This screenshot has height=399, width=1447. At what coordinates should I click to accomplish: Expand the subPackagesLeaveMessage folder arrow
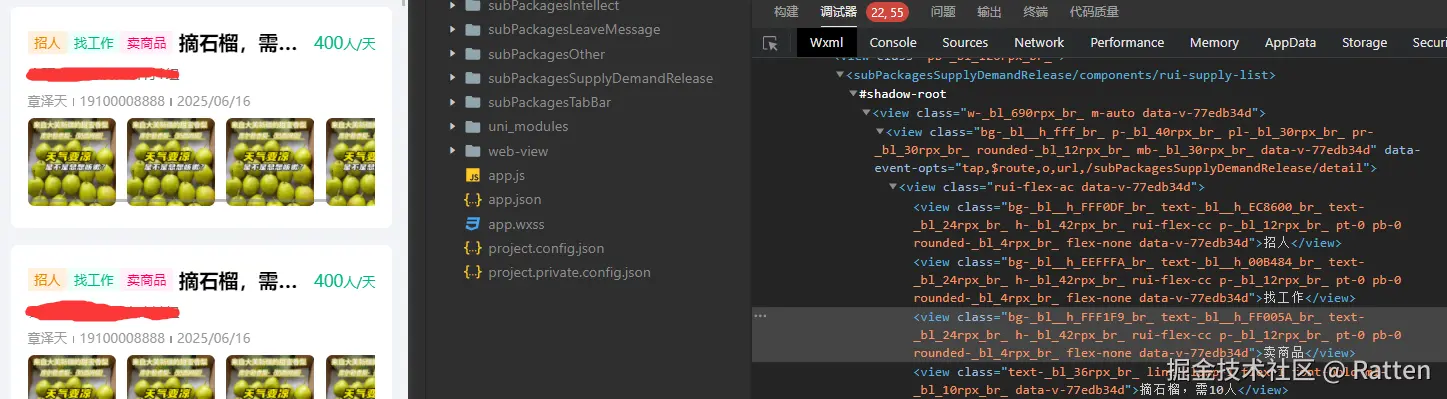(x=452, y=30)
